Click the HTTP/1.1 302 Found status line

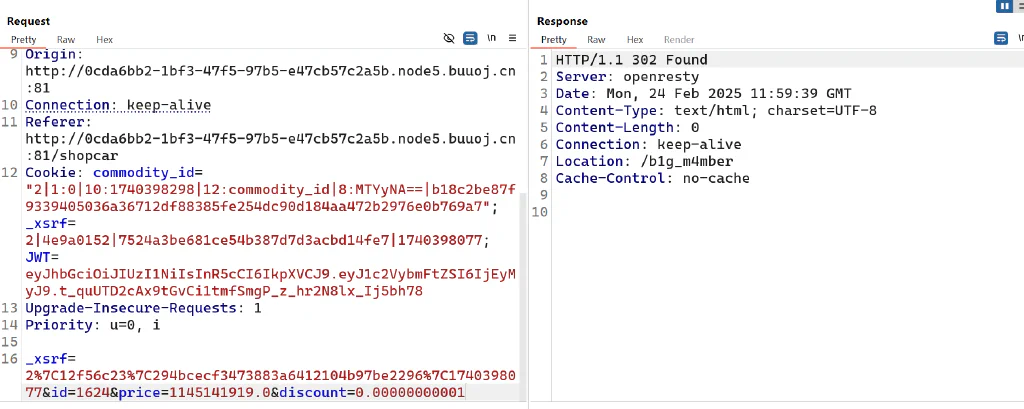632,60
